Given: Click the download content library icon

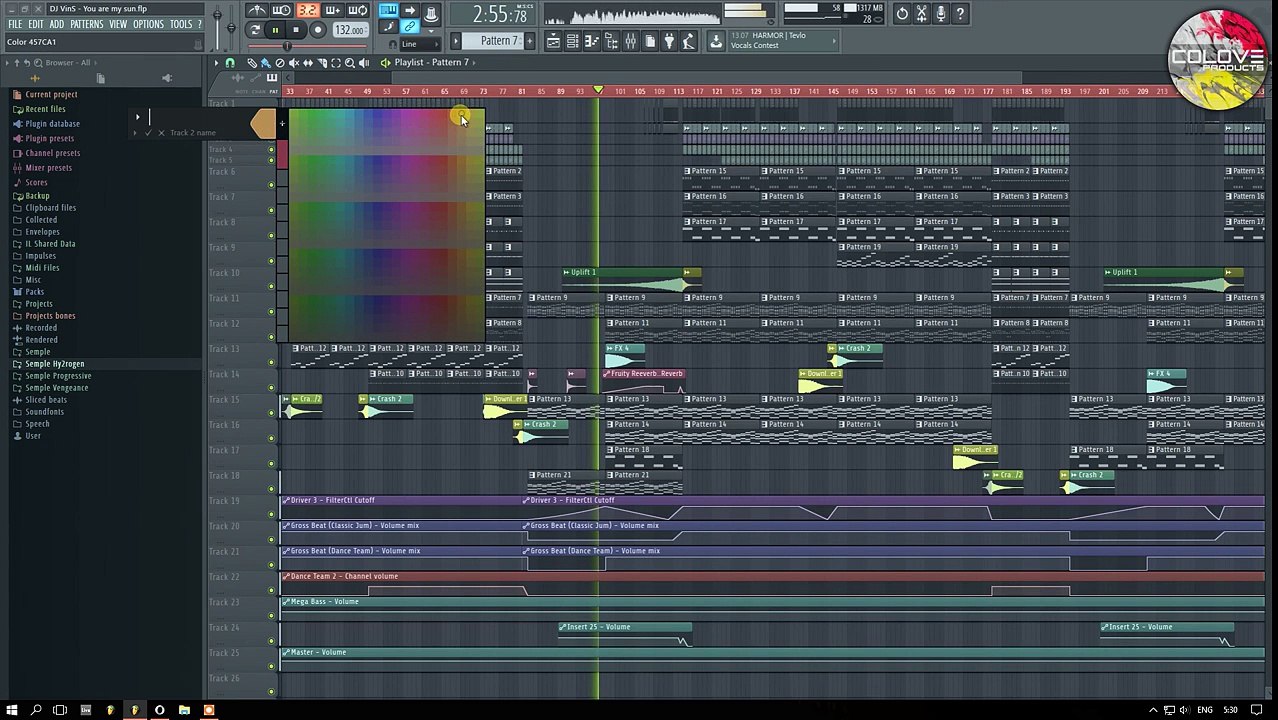Looking at the screenshot, I should 716,41.
